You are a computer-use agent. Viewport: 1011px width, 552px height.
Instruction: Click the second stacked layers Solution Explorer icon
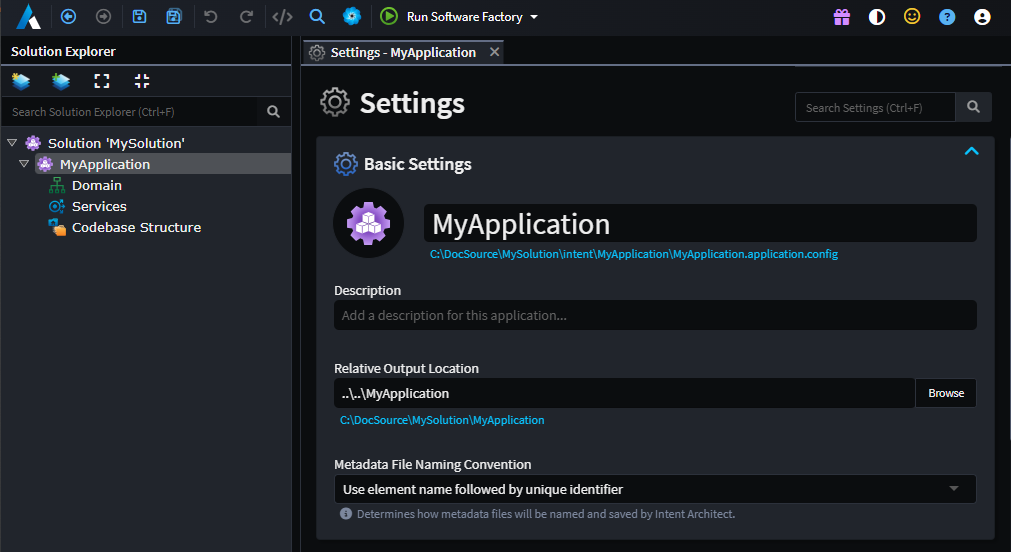pyautogui.click(x=61, y=81)
